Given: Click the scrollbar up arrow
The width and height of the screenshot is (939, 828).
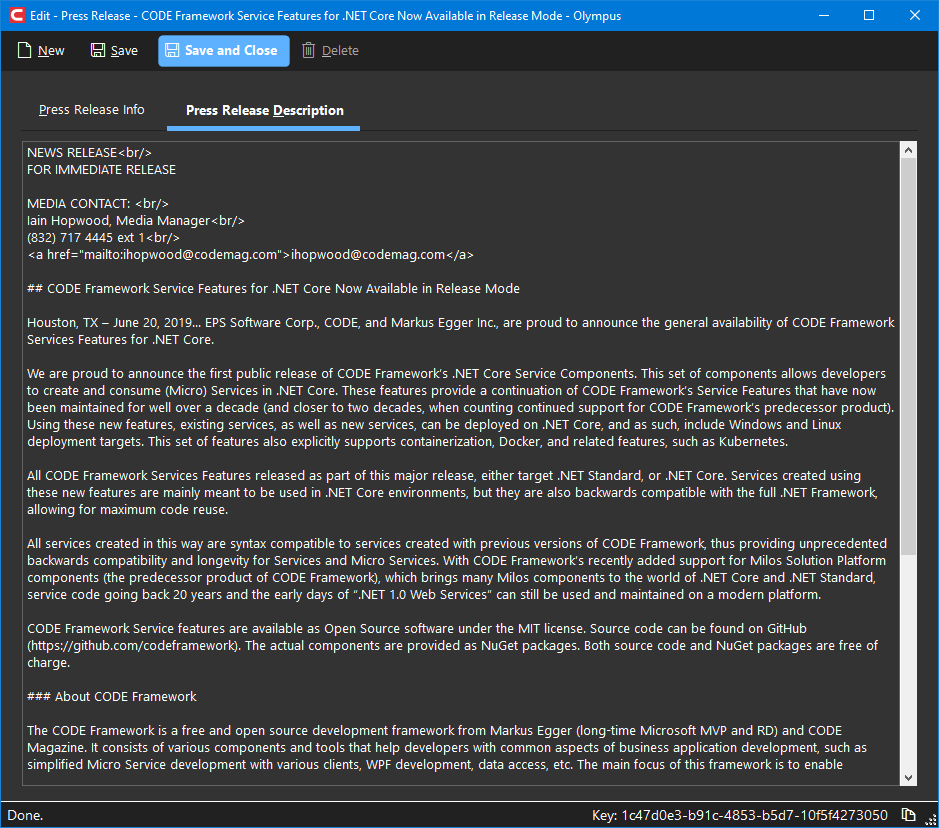Looking at the screenshot, I should coord(908,150).
